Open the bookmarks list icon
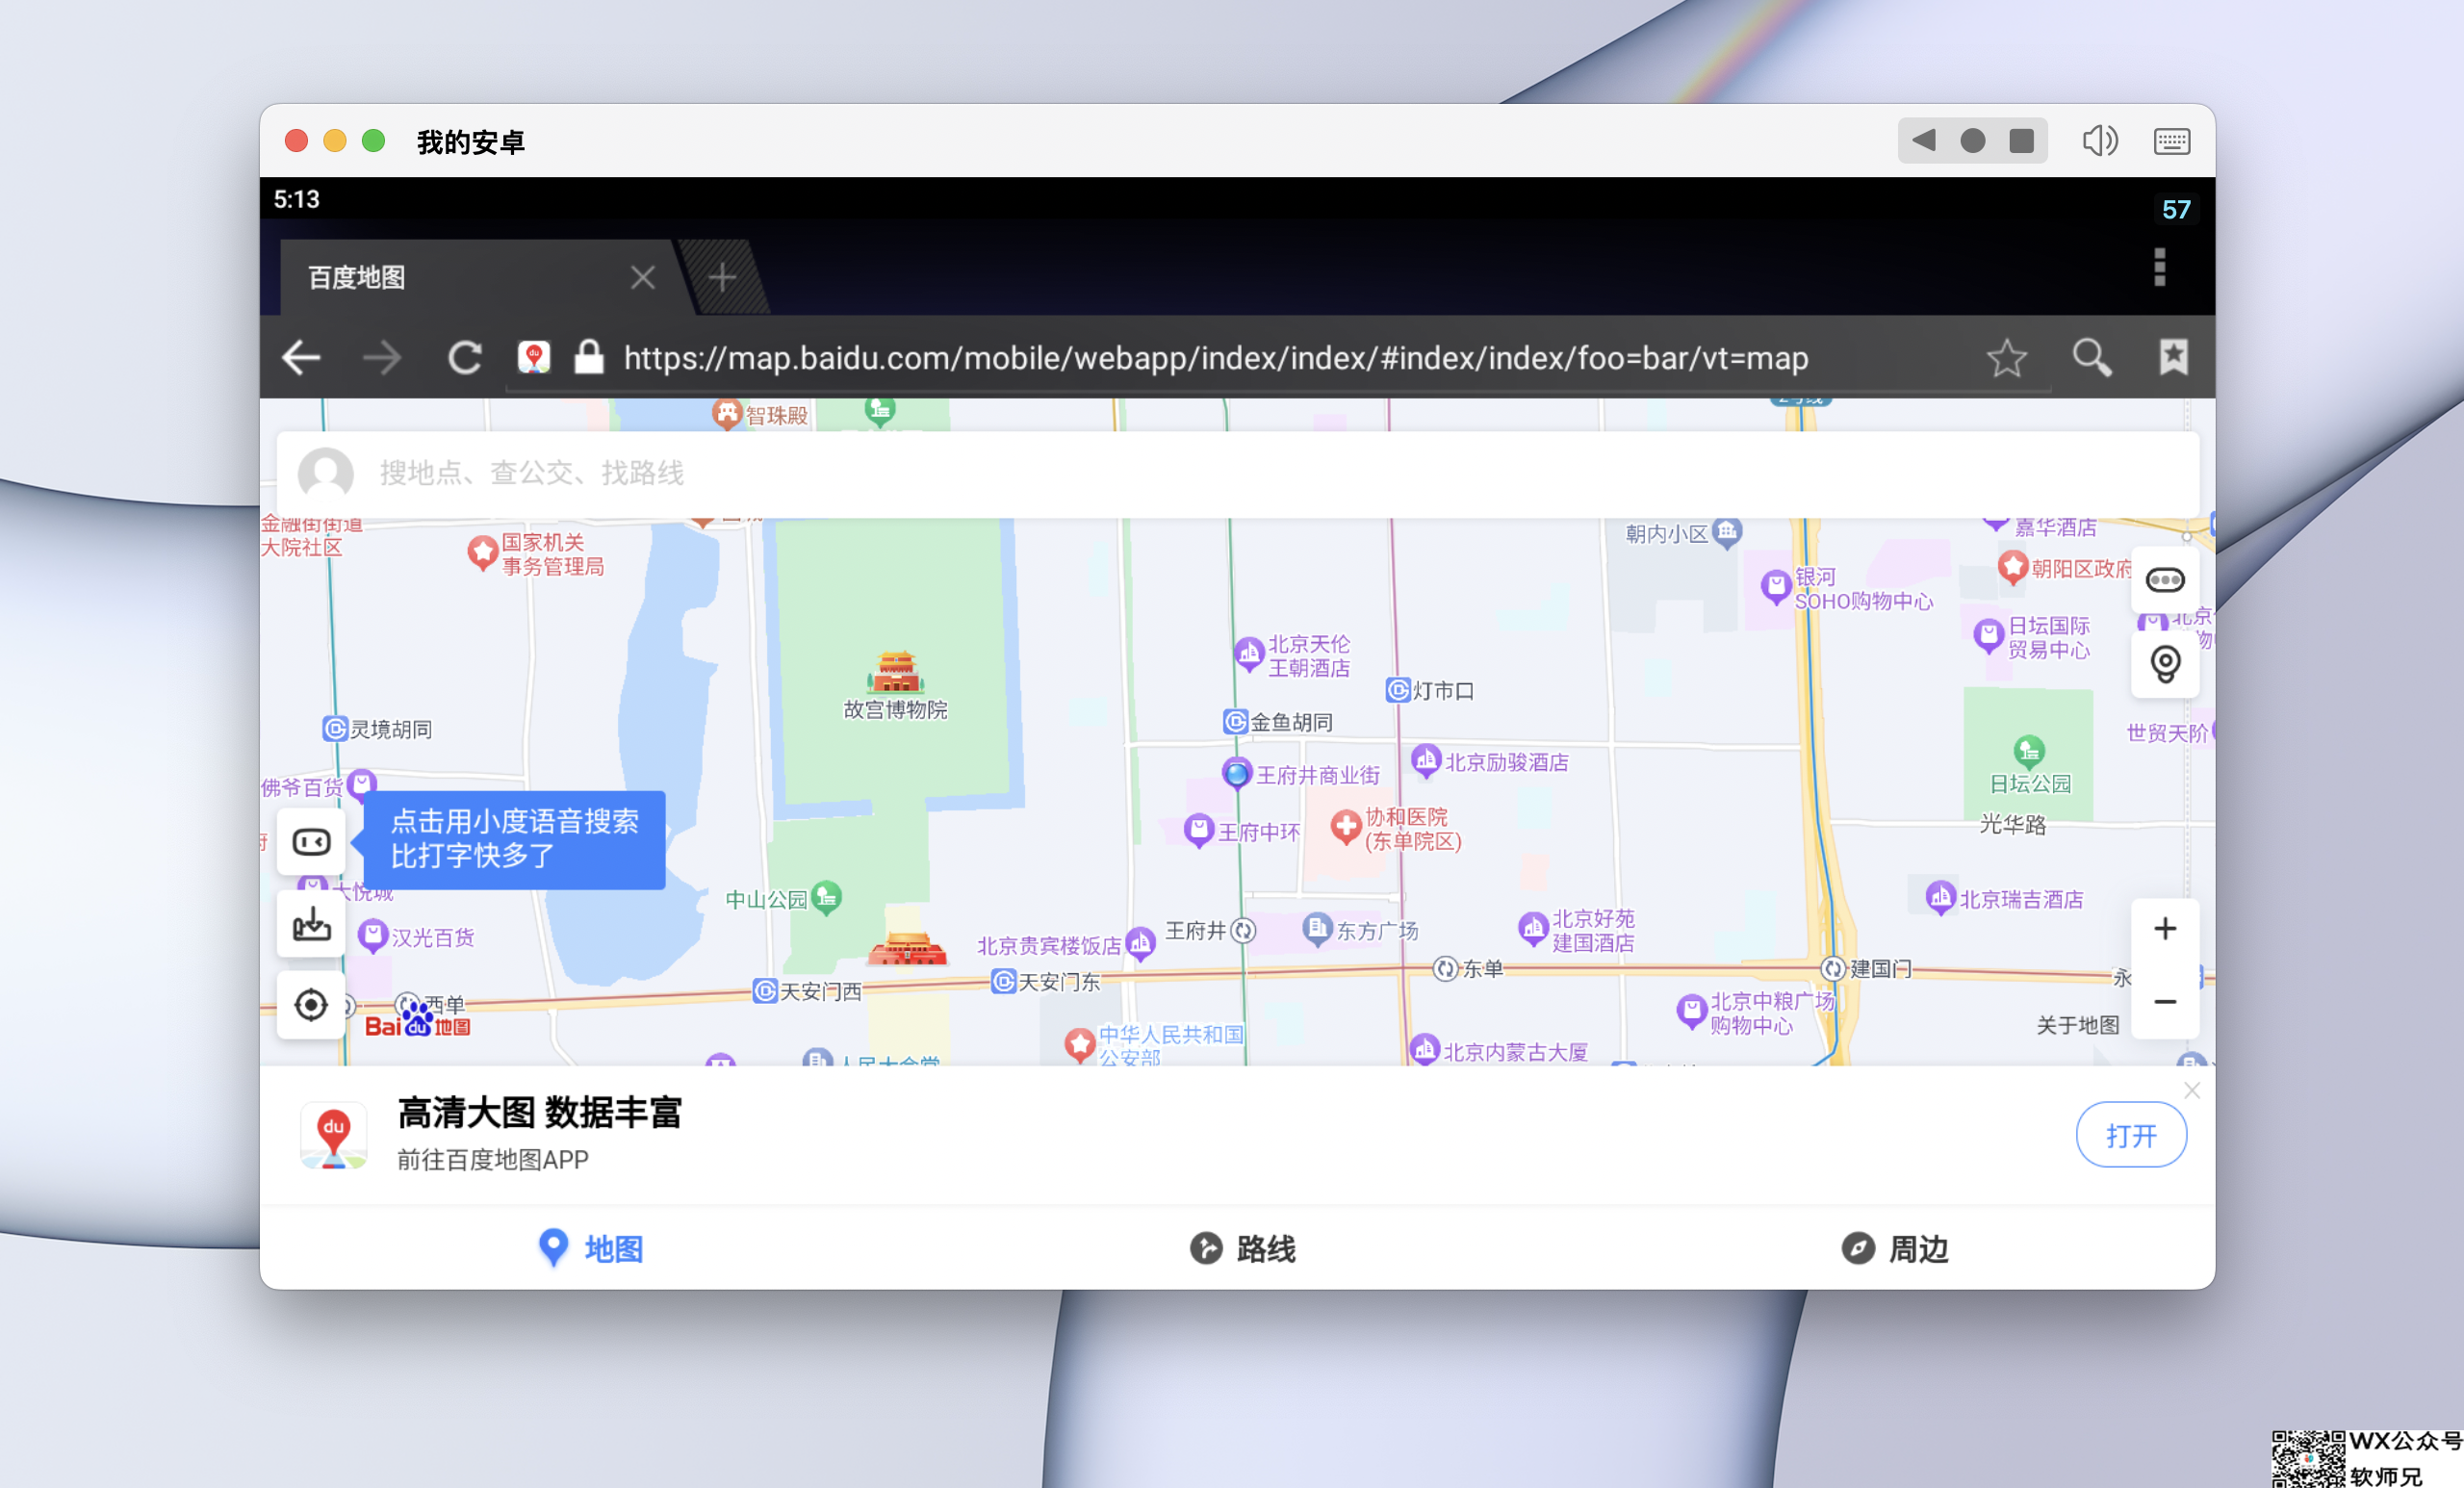Image resolution: width=2464 pixels, height=1488 pixels. coord(2173,357)
